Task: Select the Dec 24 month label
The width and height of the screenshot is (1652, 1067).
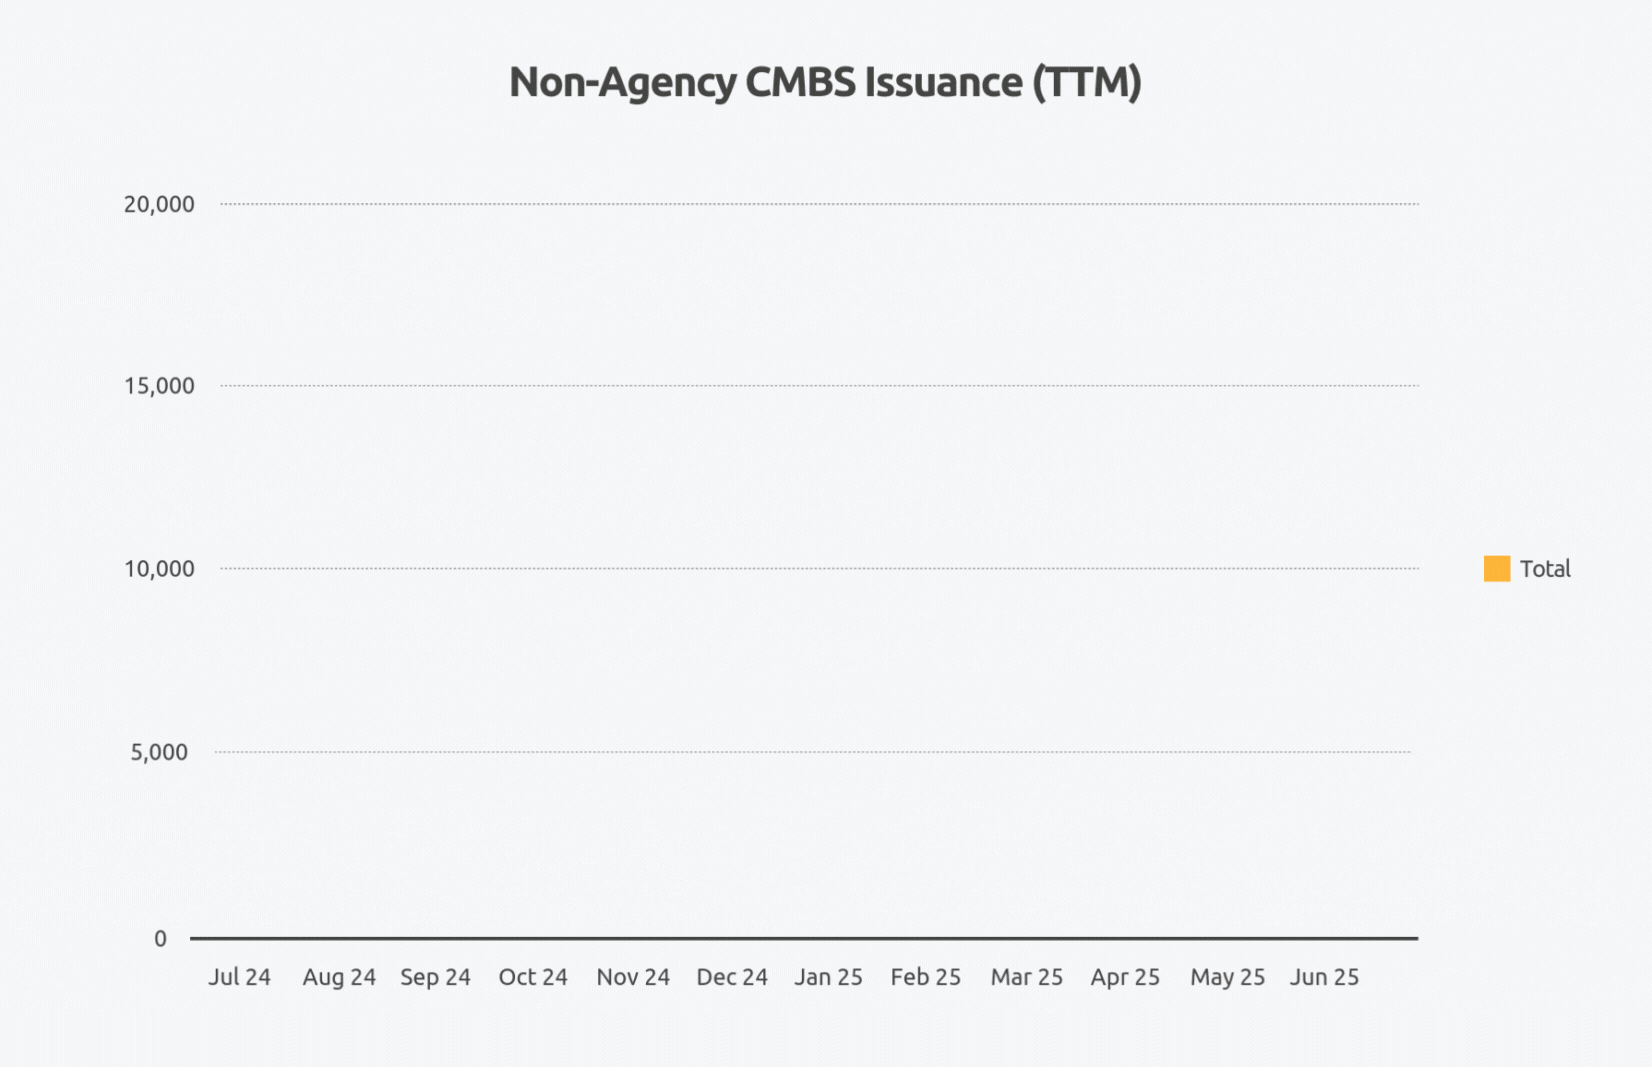Action: pyautogui.click(x=732, y=977)
